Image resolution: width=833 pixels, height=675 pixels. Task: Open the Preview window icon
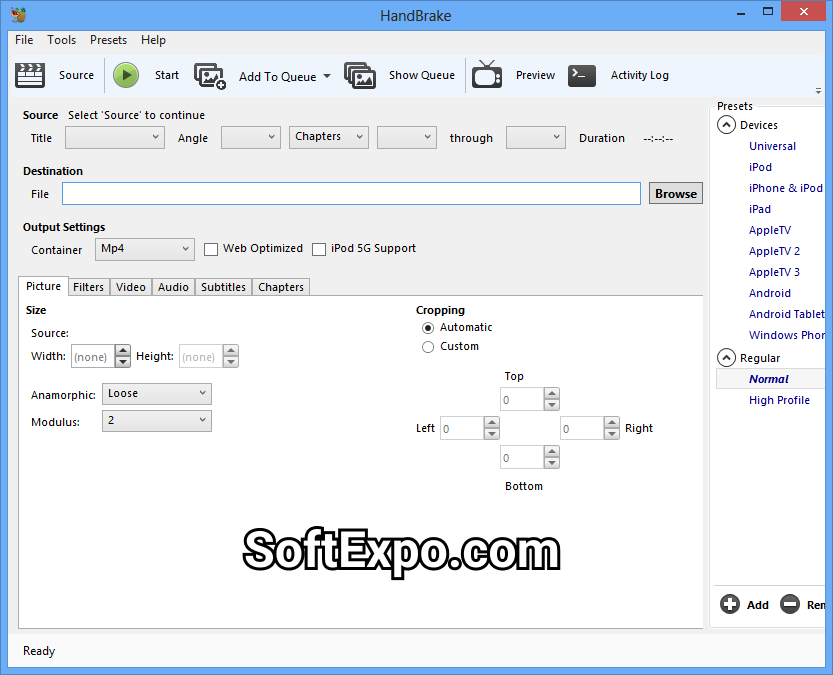tap(487, 75)
